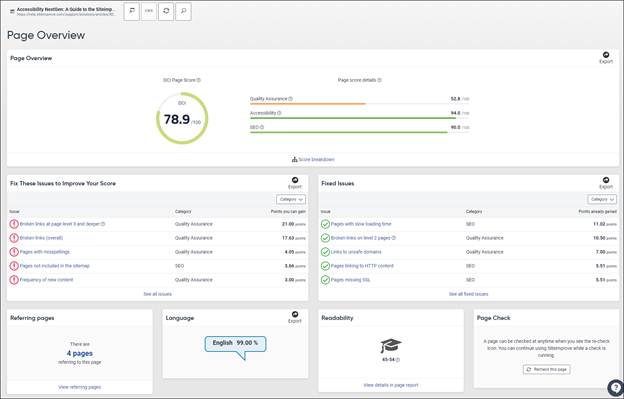
Task: Click View referring pages link
Action: 80,387
